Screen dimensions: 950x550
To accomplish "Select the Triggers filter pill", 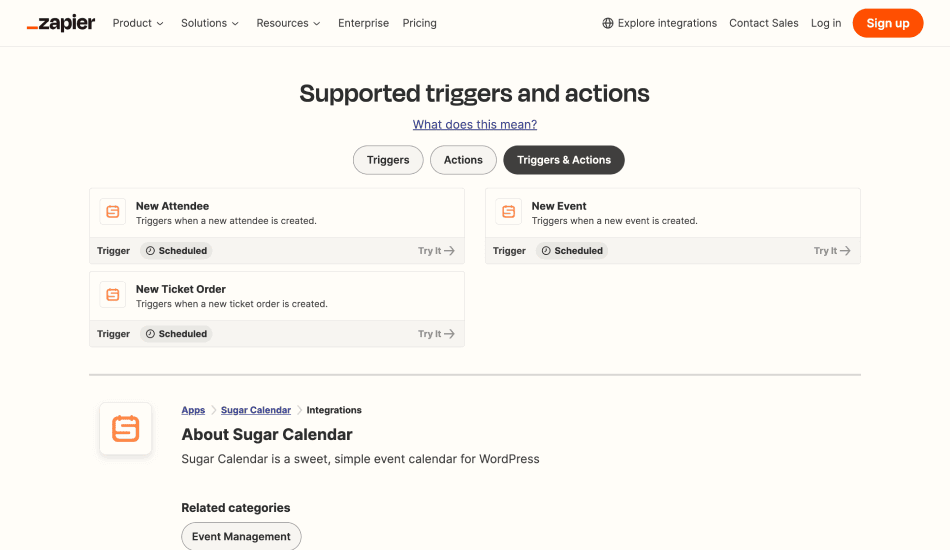I will coord(388,160).
